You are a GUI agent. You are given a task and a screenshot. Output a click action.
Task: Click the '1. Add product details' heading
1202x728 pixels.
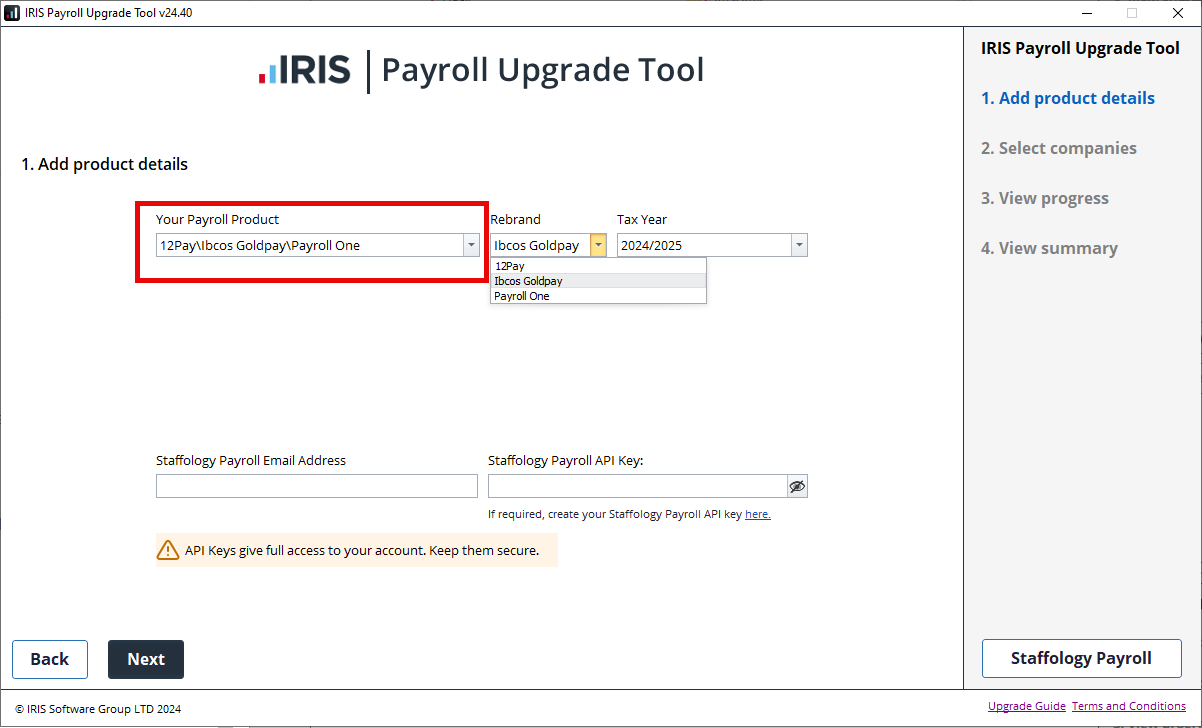(105, 164)
